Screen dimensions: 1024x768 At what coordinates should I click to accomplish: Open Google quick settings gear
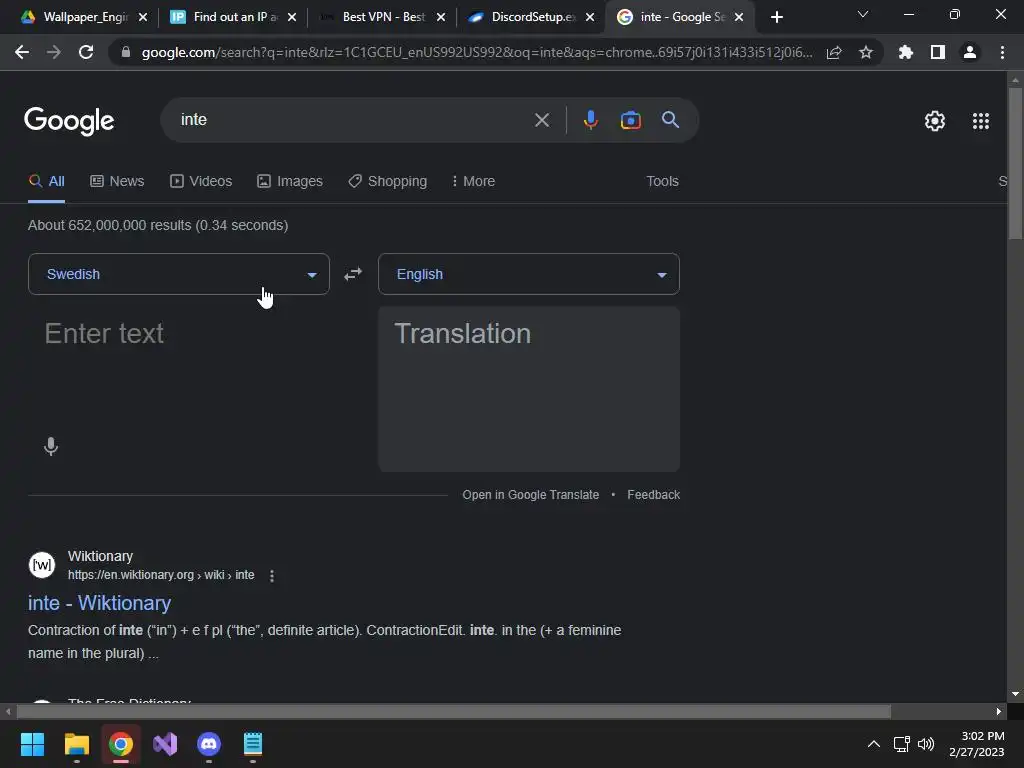pyautogui.click(x=935, y=121)
